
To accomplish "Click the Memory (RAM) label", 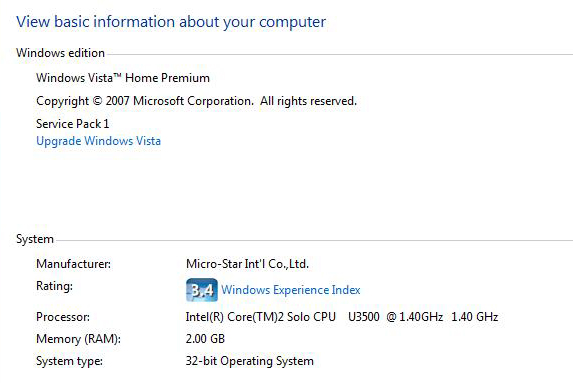I will (x=78, y=339).
